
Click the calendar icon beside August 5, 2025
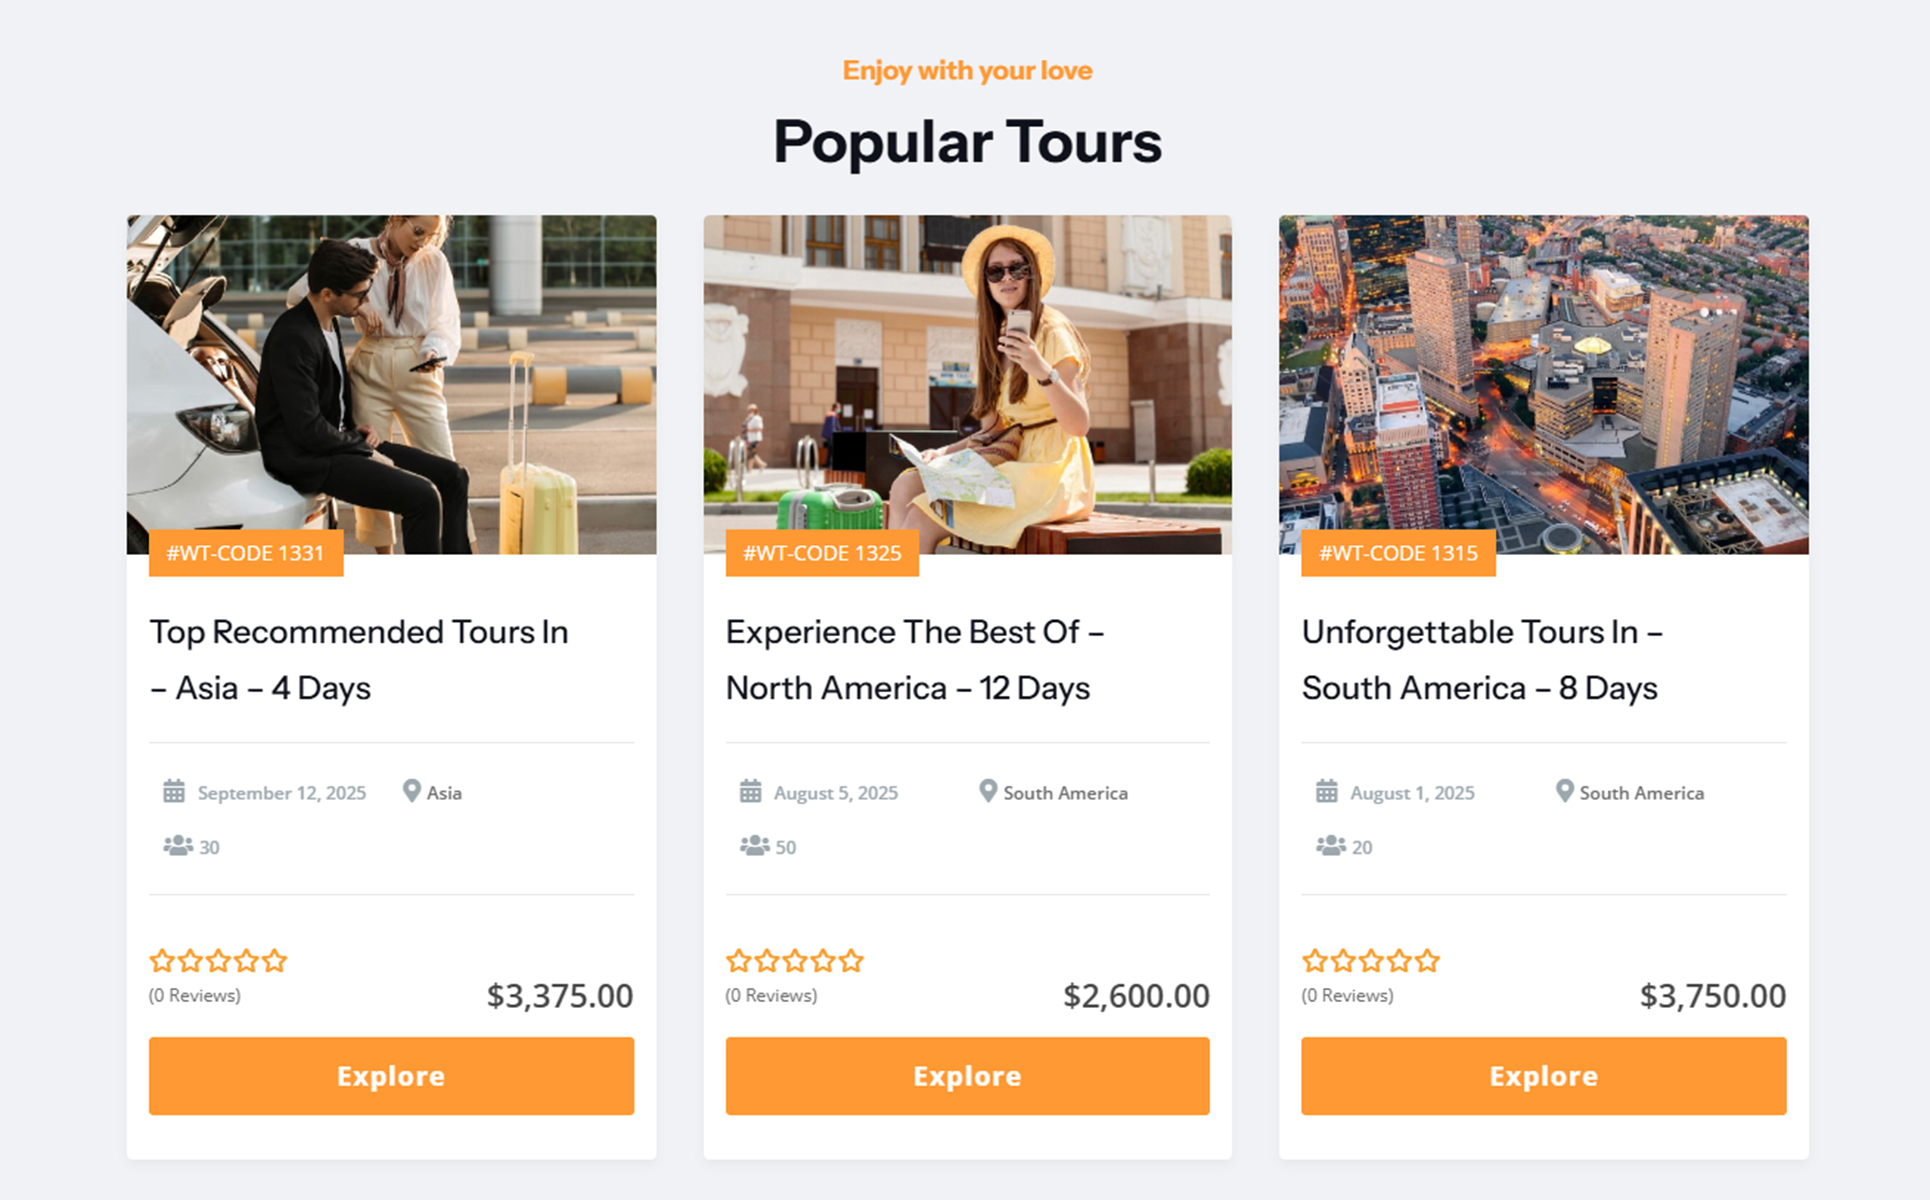tap(750, 792)
